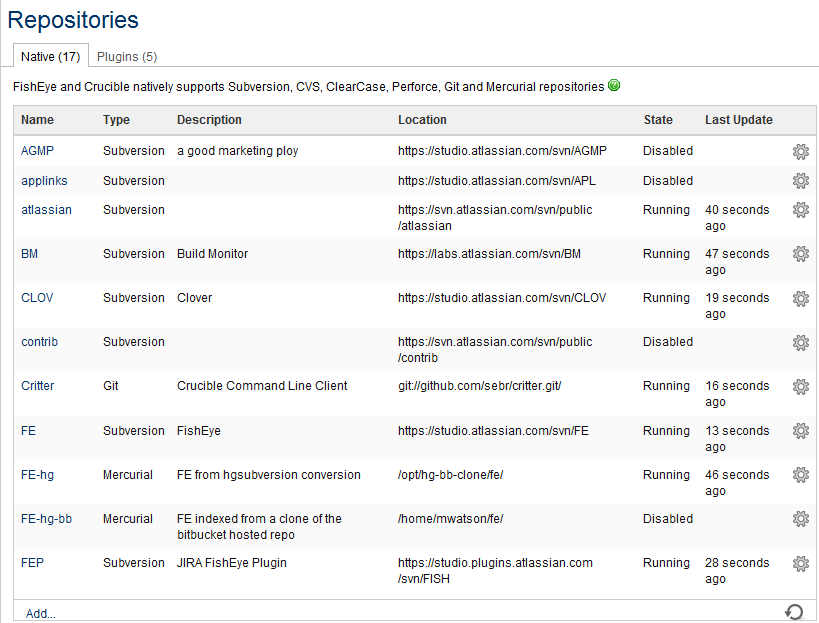Image resolution: width=819 pixels, height=623 pixels.
Task: Click the Type column header
Action: (116, 120)
